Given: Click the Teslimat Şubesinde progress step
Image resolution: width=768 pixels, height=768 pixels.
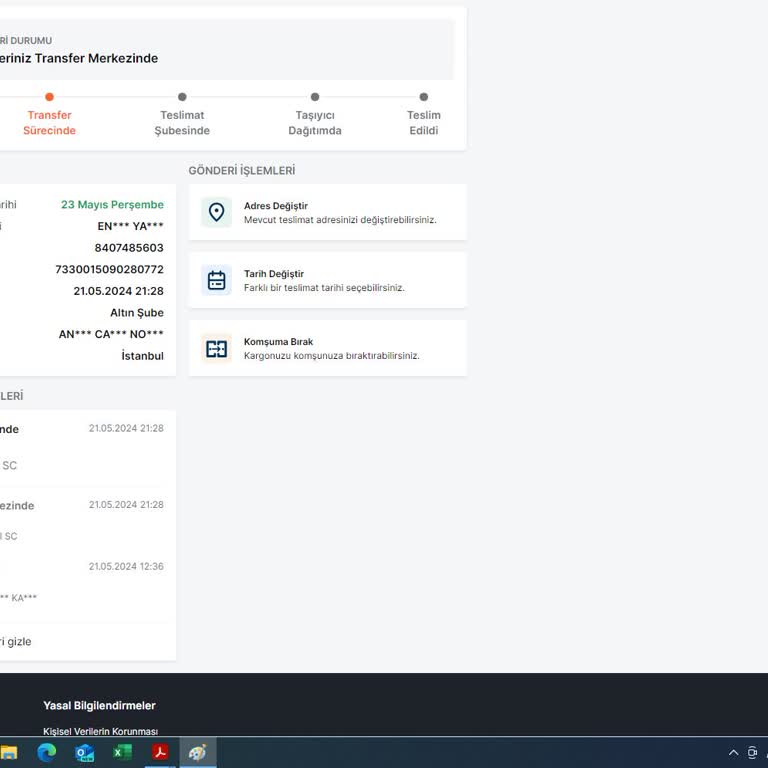Looking at the screenshot, I should coord(182,122).
